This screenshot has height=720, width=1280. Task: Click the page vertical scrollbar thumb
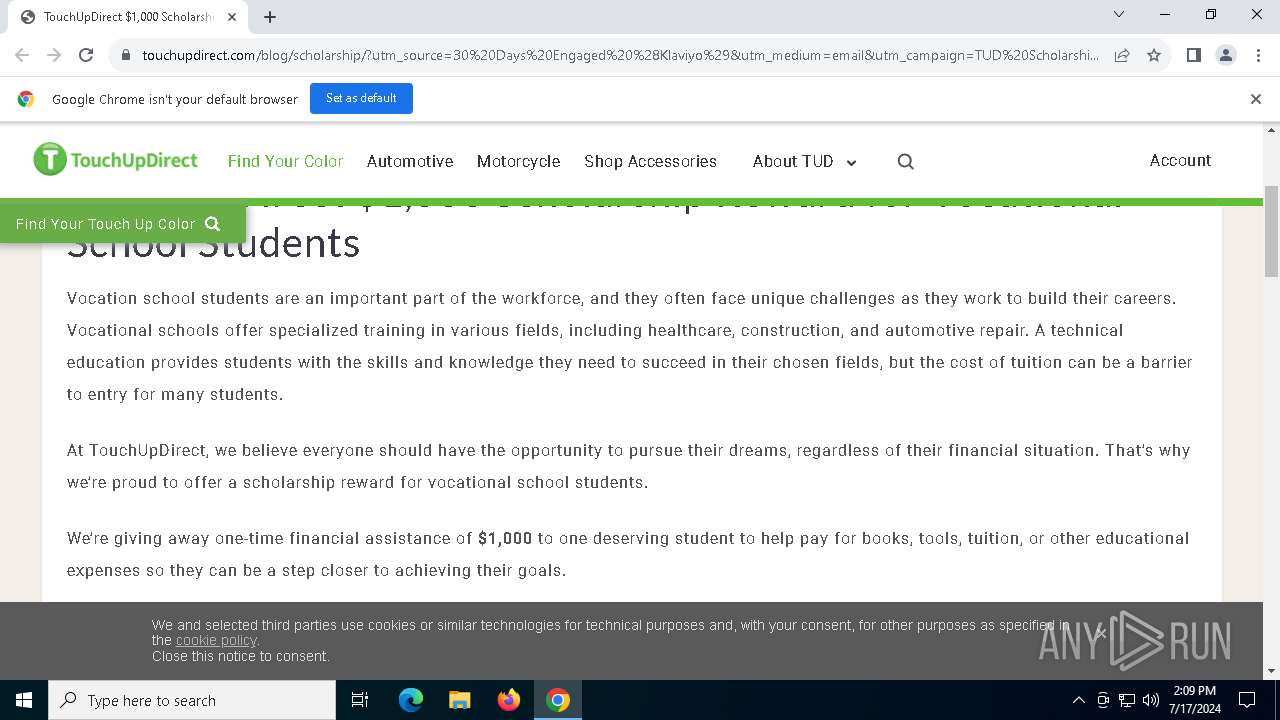[x=1272, y=231]
